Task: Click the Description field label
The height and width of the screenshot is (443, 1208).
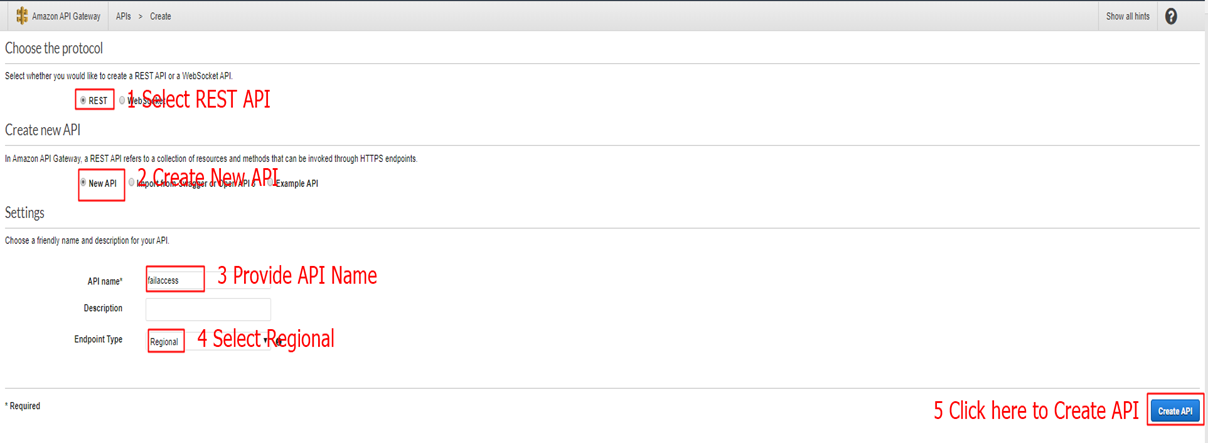Action: (x=104, y=308)
